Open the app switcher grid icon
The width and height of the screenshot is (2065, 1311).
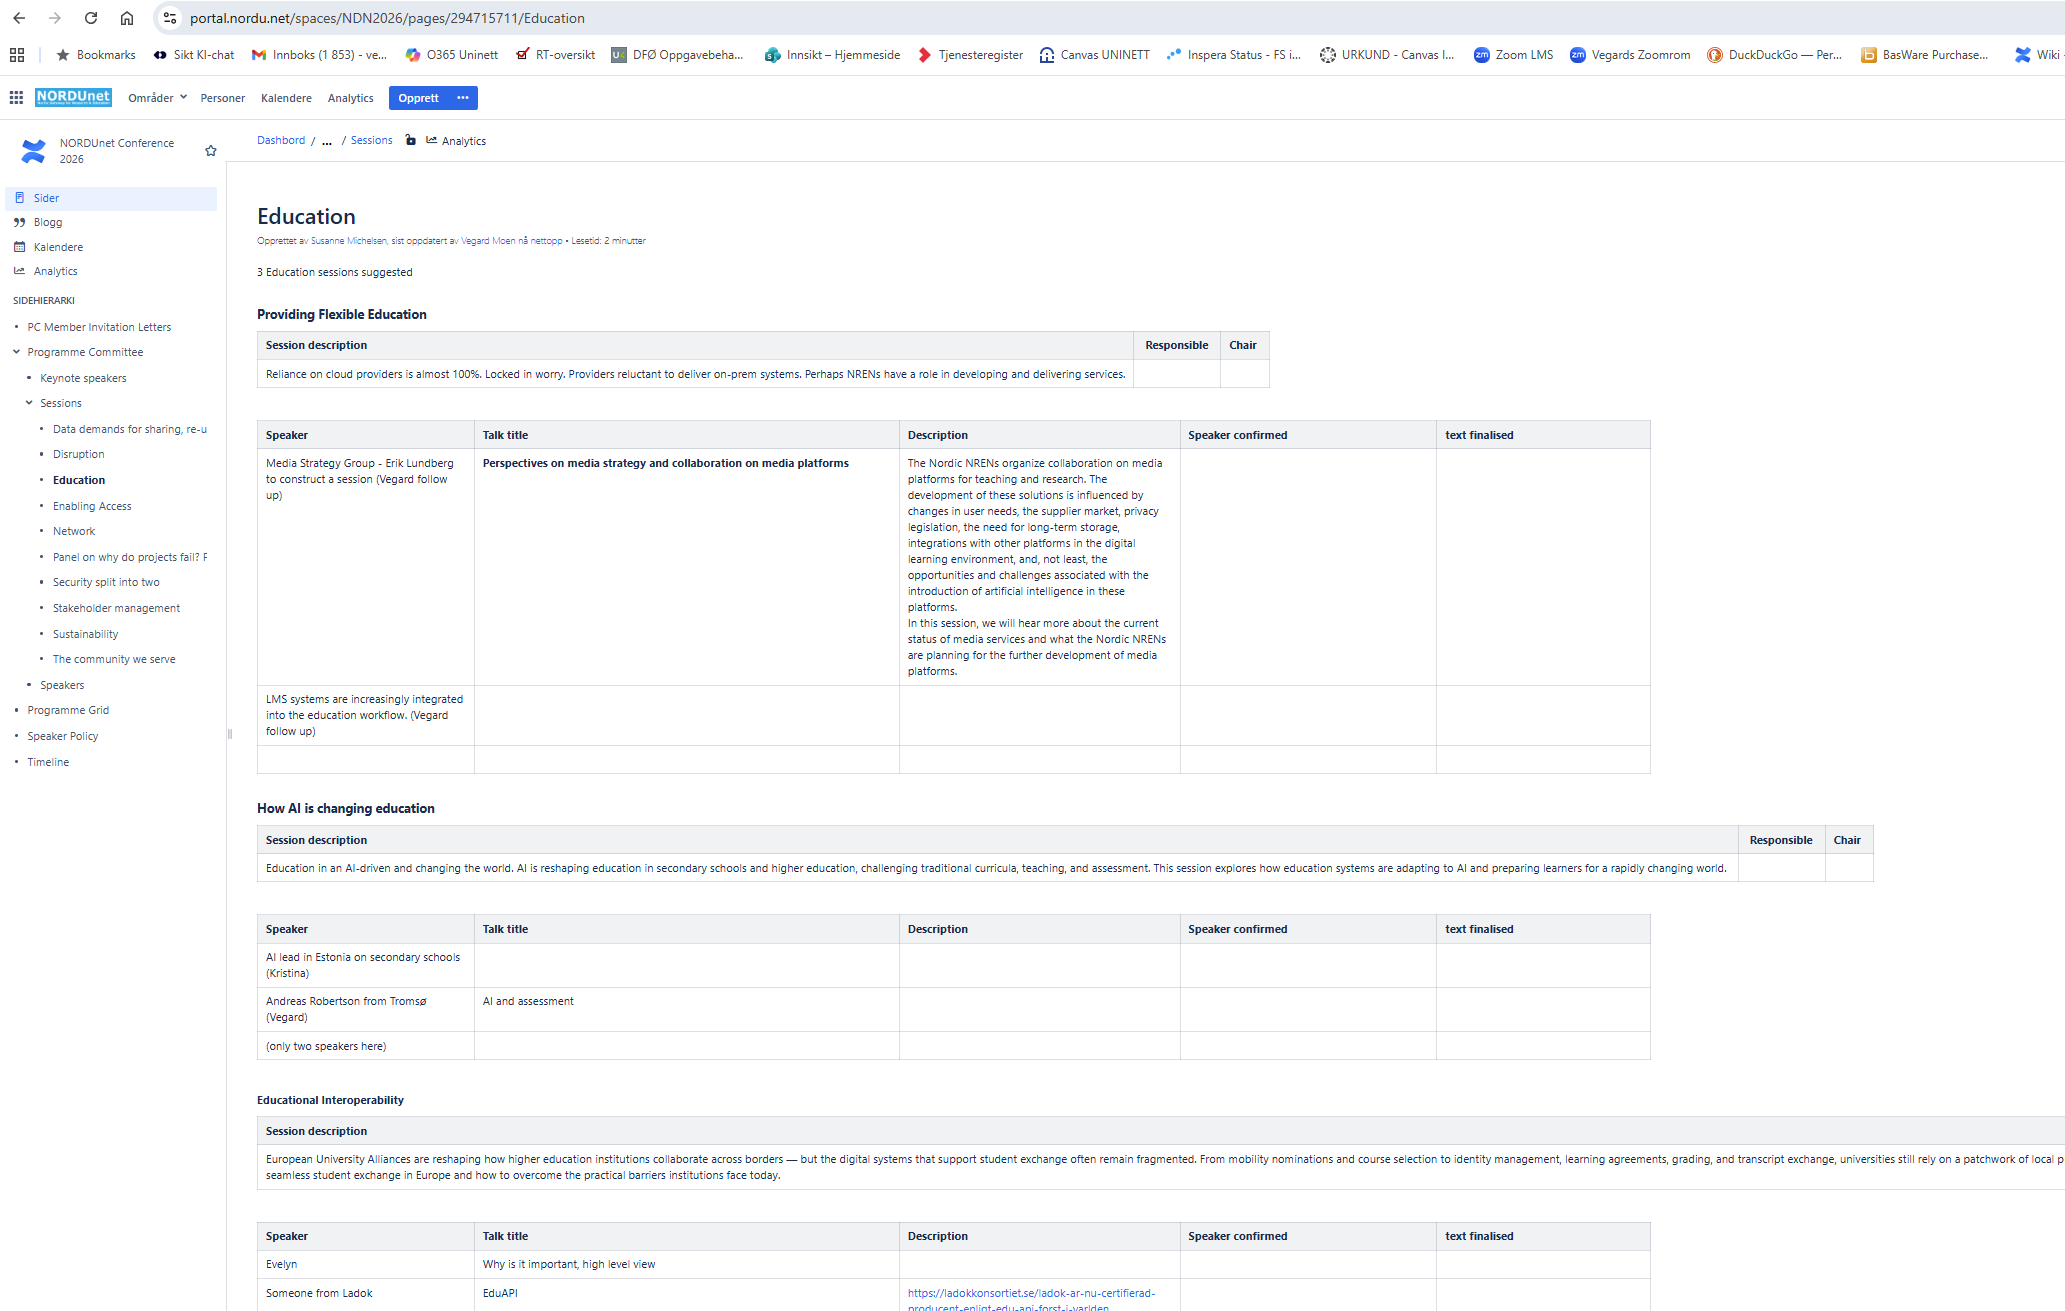point(16,98)
